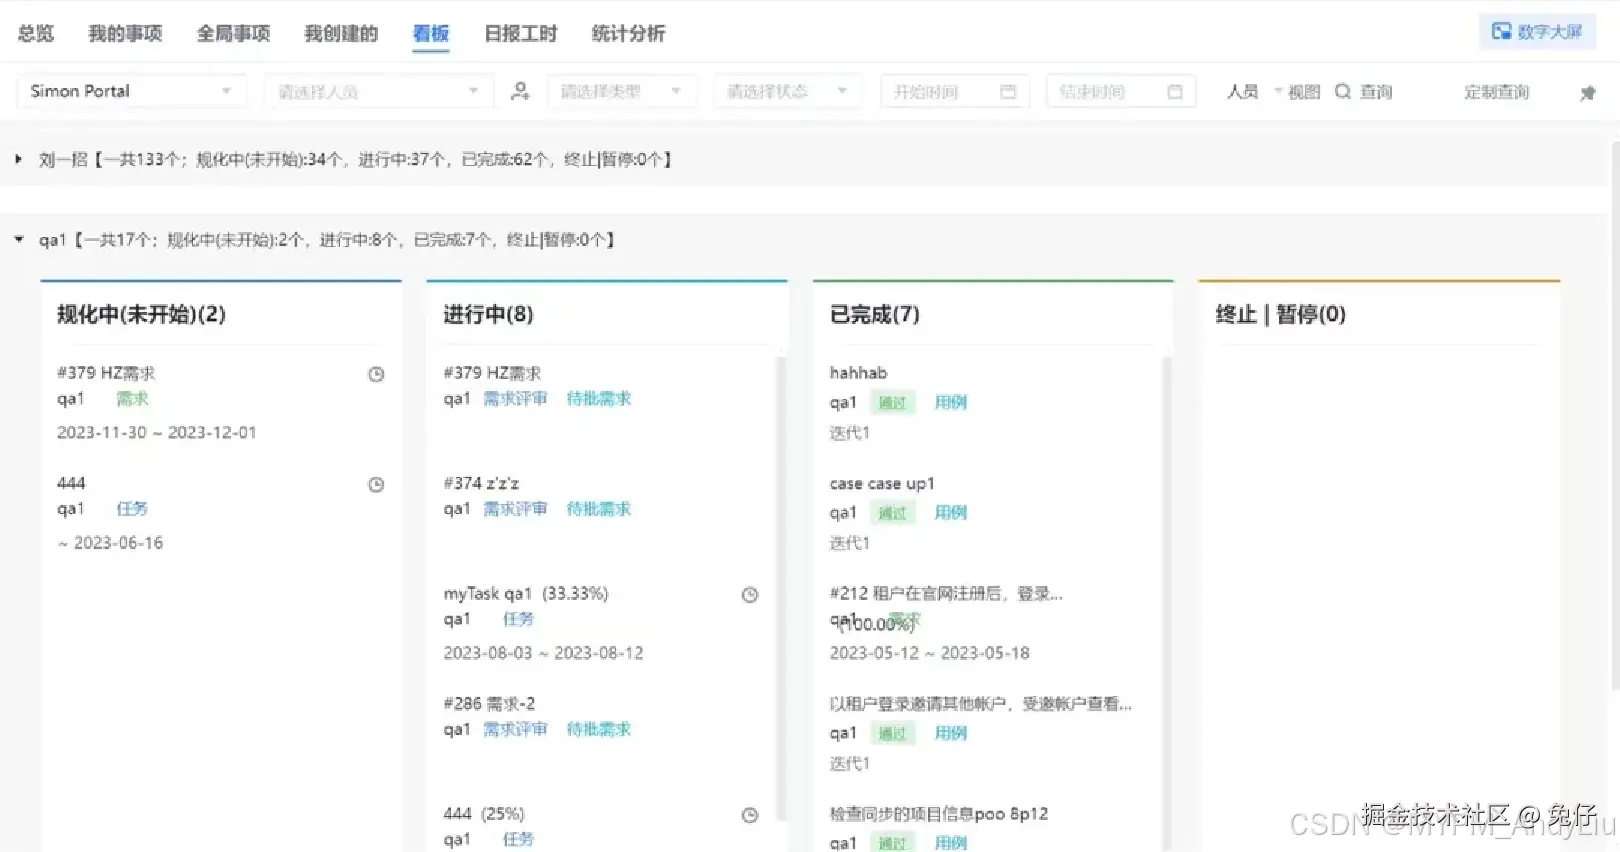Viewport: 1620px width, 852px height.
Task: Switch to the 总览 tab
Action: (x=36, y=33)
